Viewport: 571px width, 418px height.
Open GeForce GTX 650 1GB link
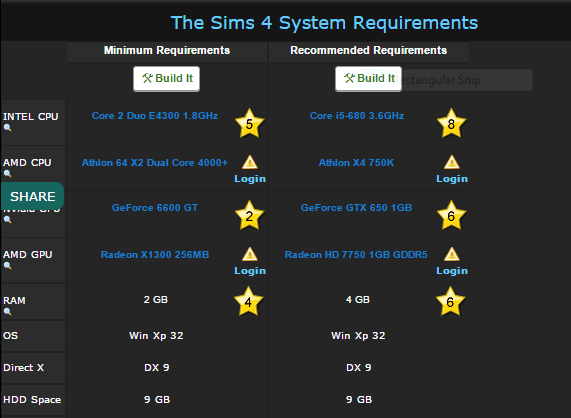(357, 208)
